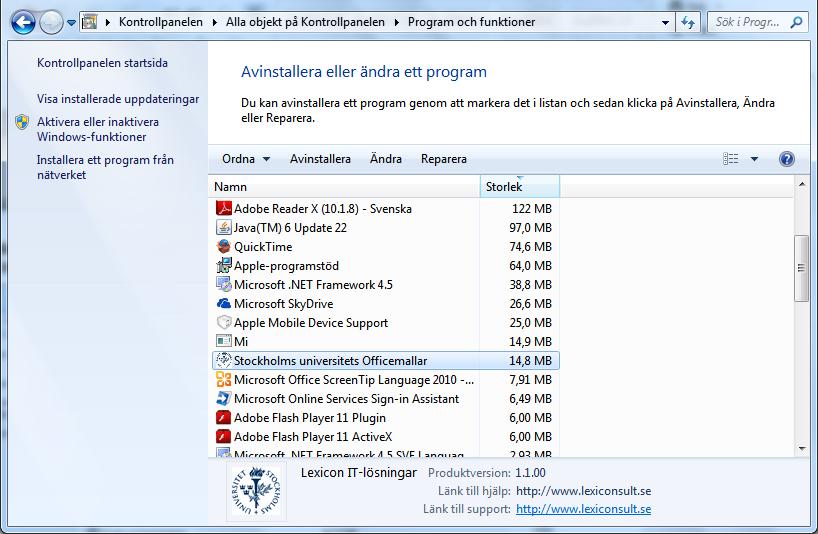Open Kontrollpanelen breadcrumb
The image size is (818, 534).
tap(161, 22)
